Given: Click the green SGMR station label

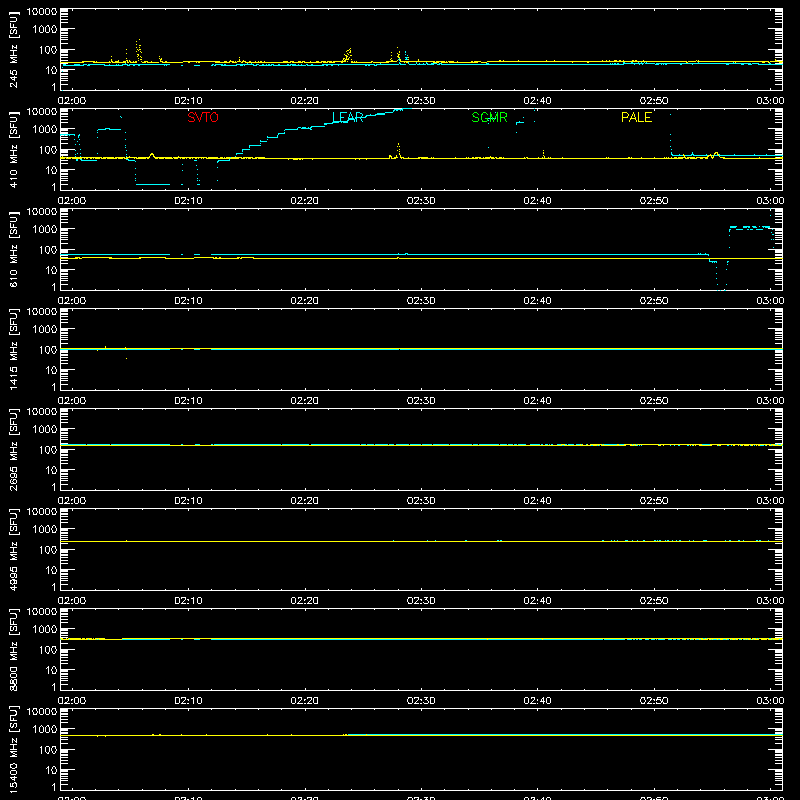Looking at the screenshot, I should (x=489, y=117).
